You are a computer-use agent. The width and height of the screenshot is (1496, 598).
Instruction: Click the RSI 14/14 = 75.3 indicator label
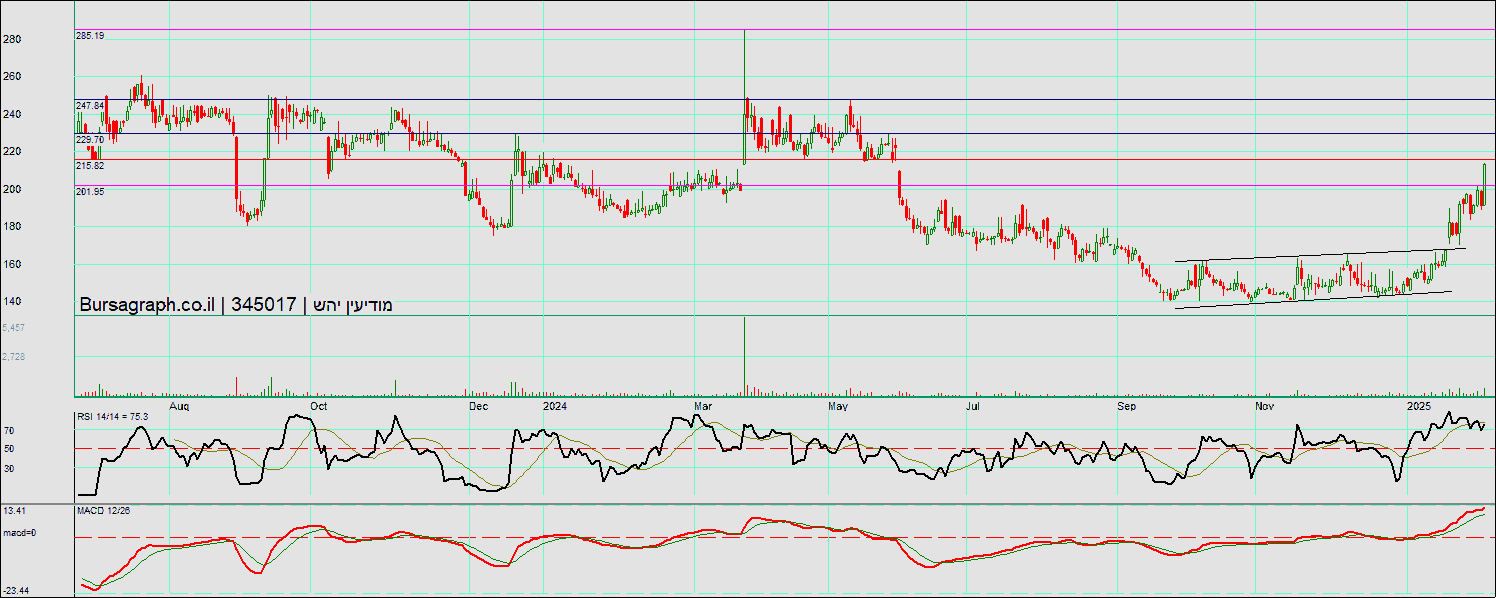tap(113, 416)
